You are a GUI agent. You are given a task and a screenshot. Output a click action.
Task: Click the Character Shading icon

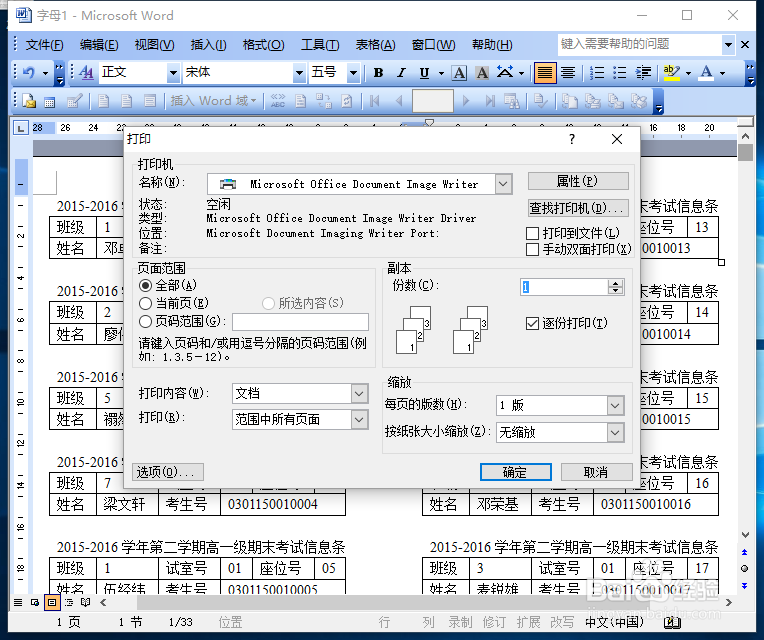pos(482,73)
